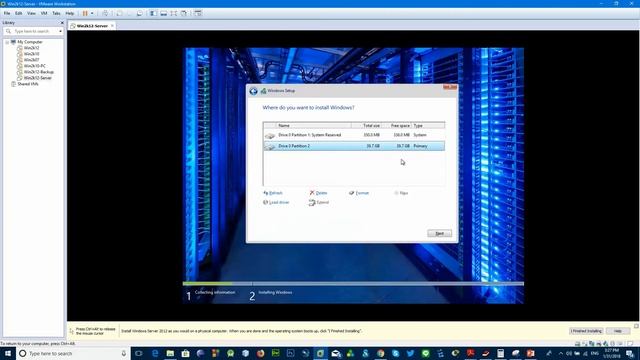Switch to Unity mode toolbar icon

[184, 13]
